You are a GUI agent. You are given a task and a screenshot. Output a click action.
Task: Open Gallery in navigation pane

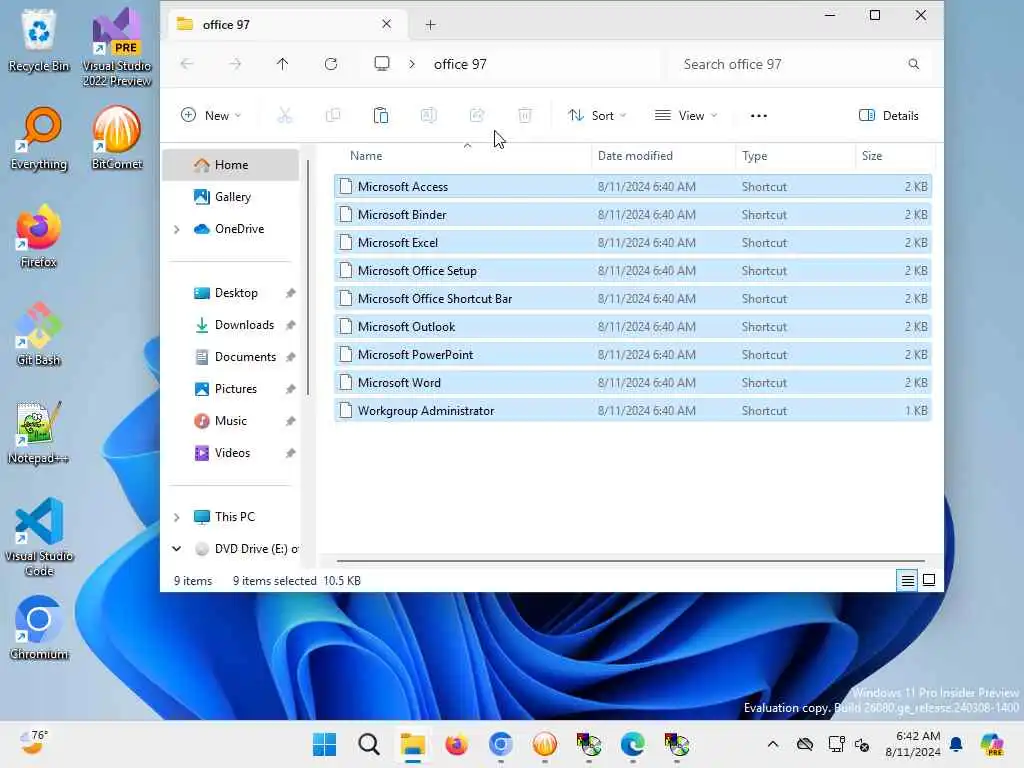(231, 197)
